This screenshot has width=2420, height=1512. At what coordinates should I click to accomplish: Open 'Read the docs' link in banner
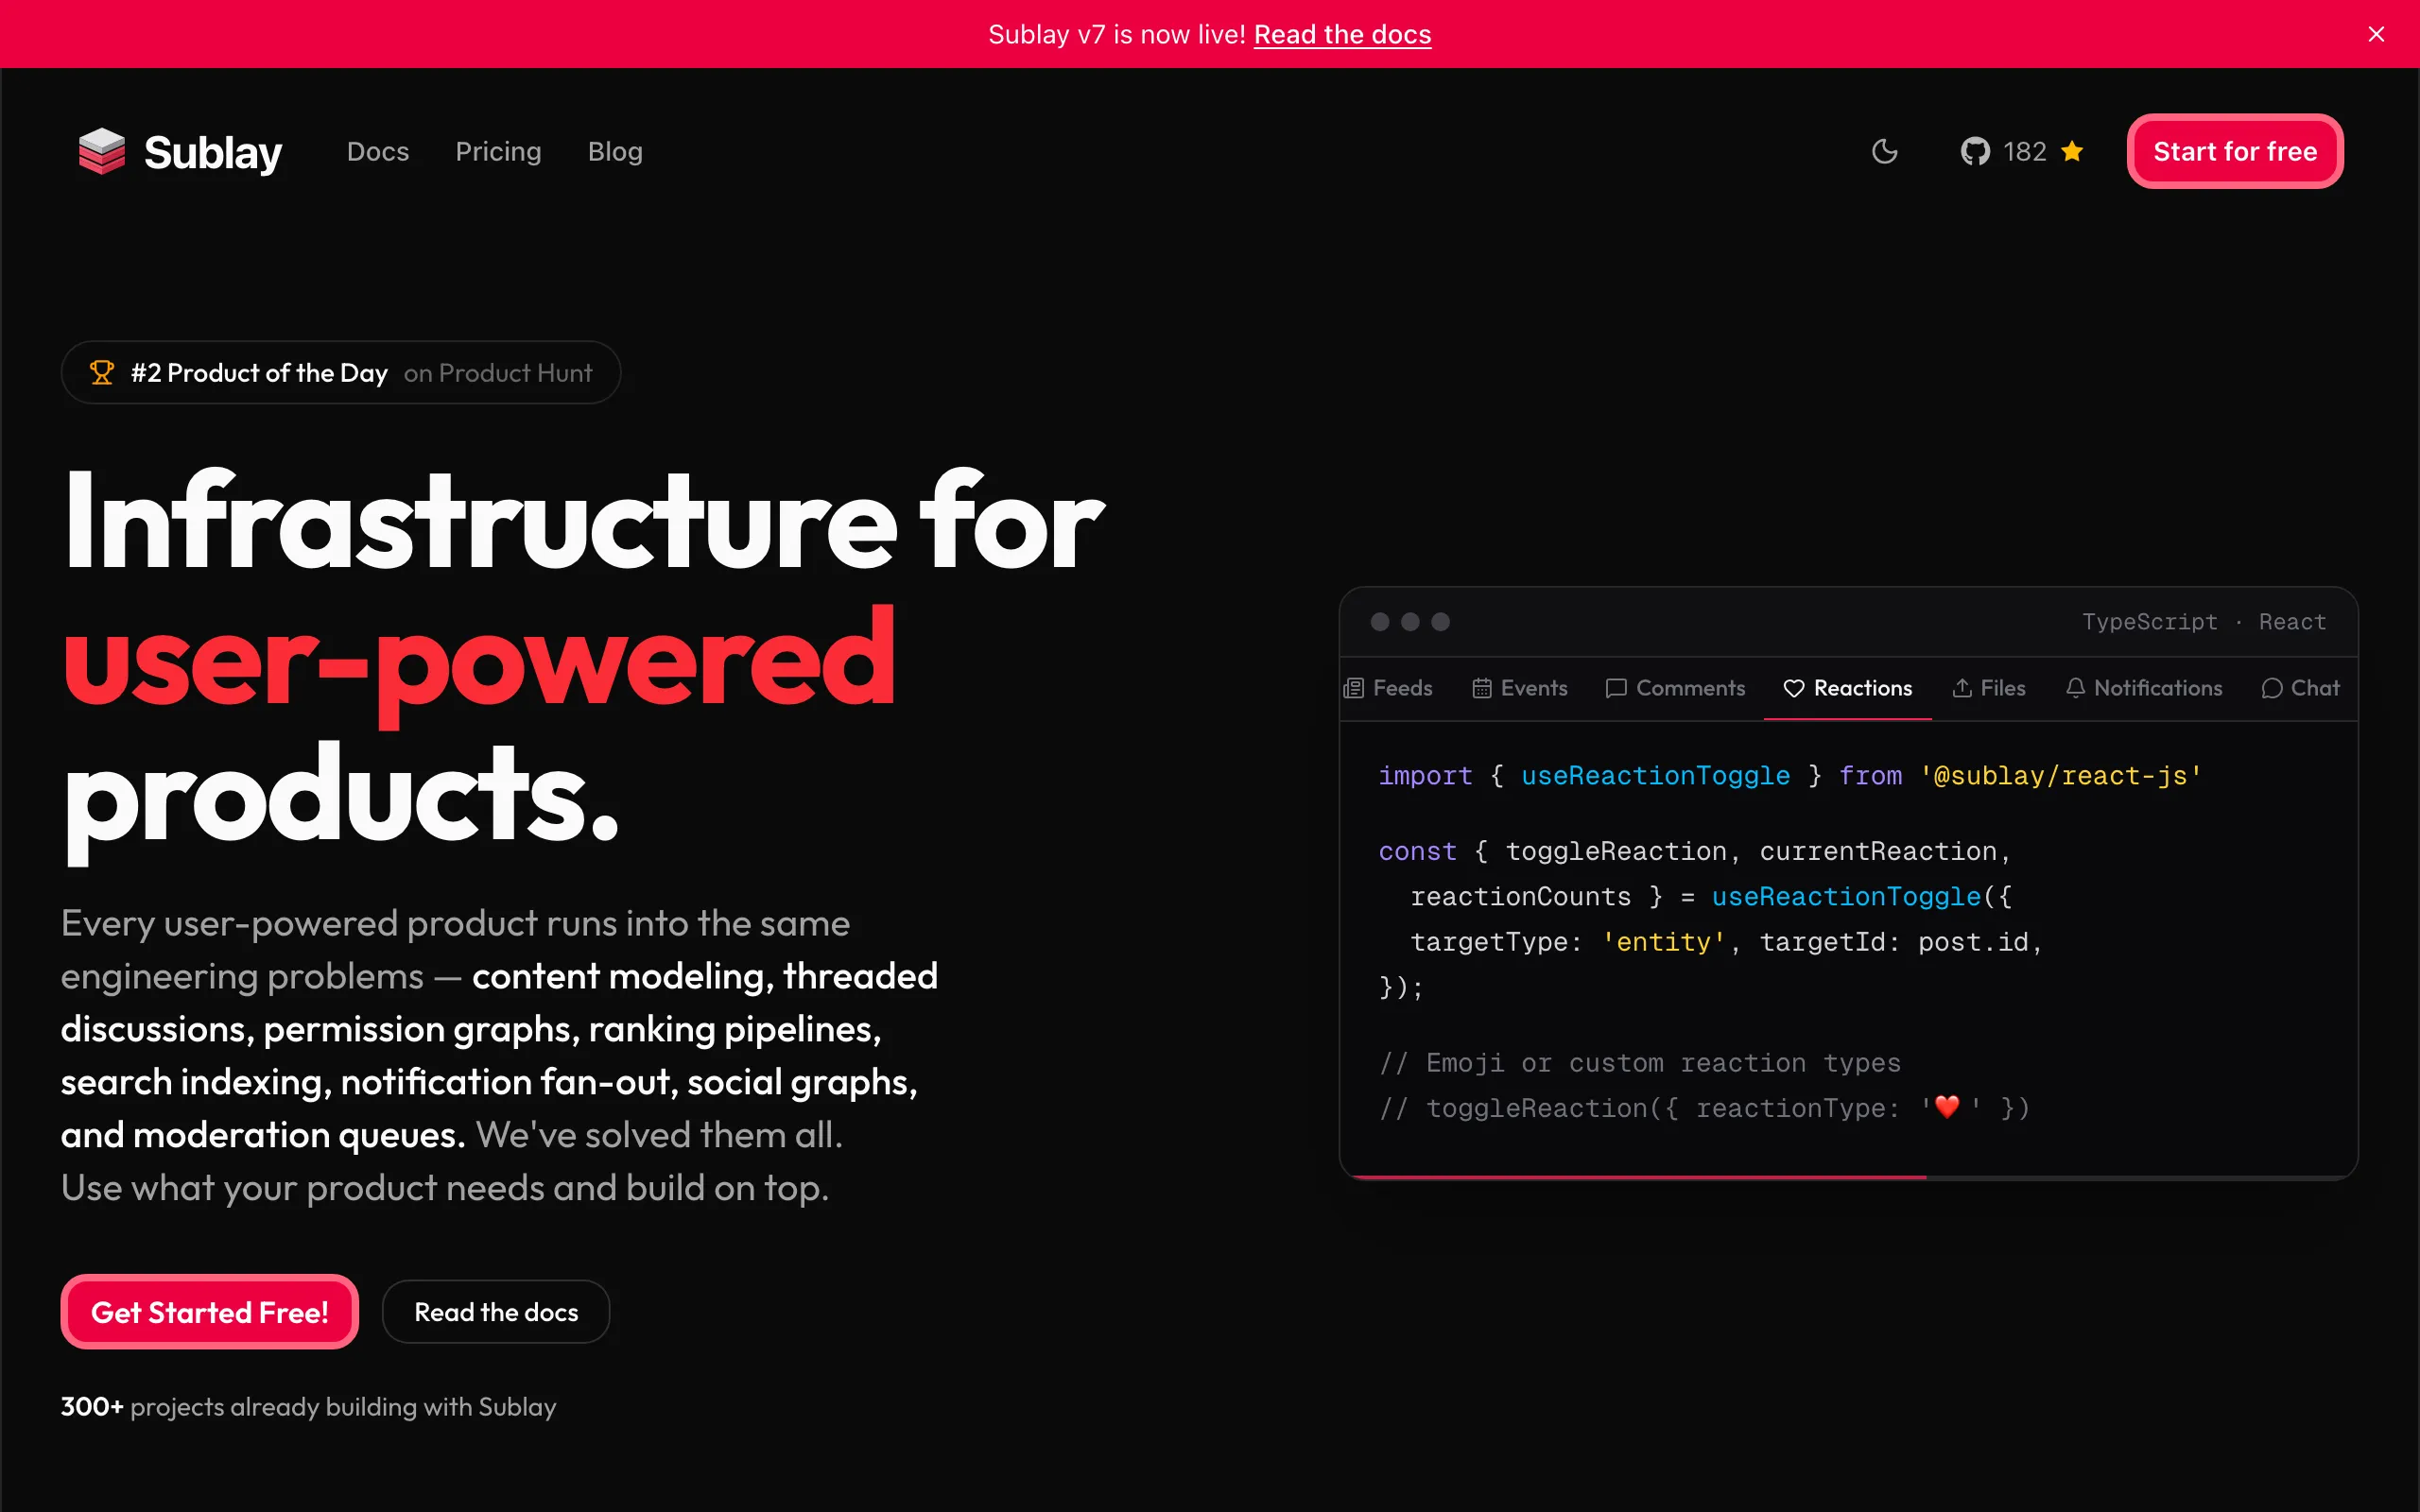[1342, 34]
